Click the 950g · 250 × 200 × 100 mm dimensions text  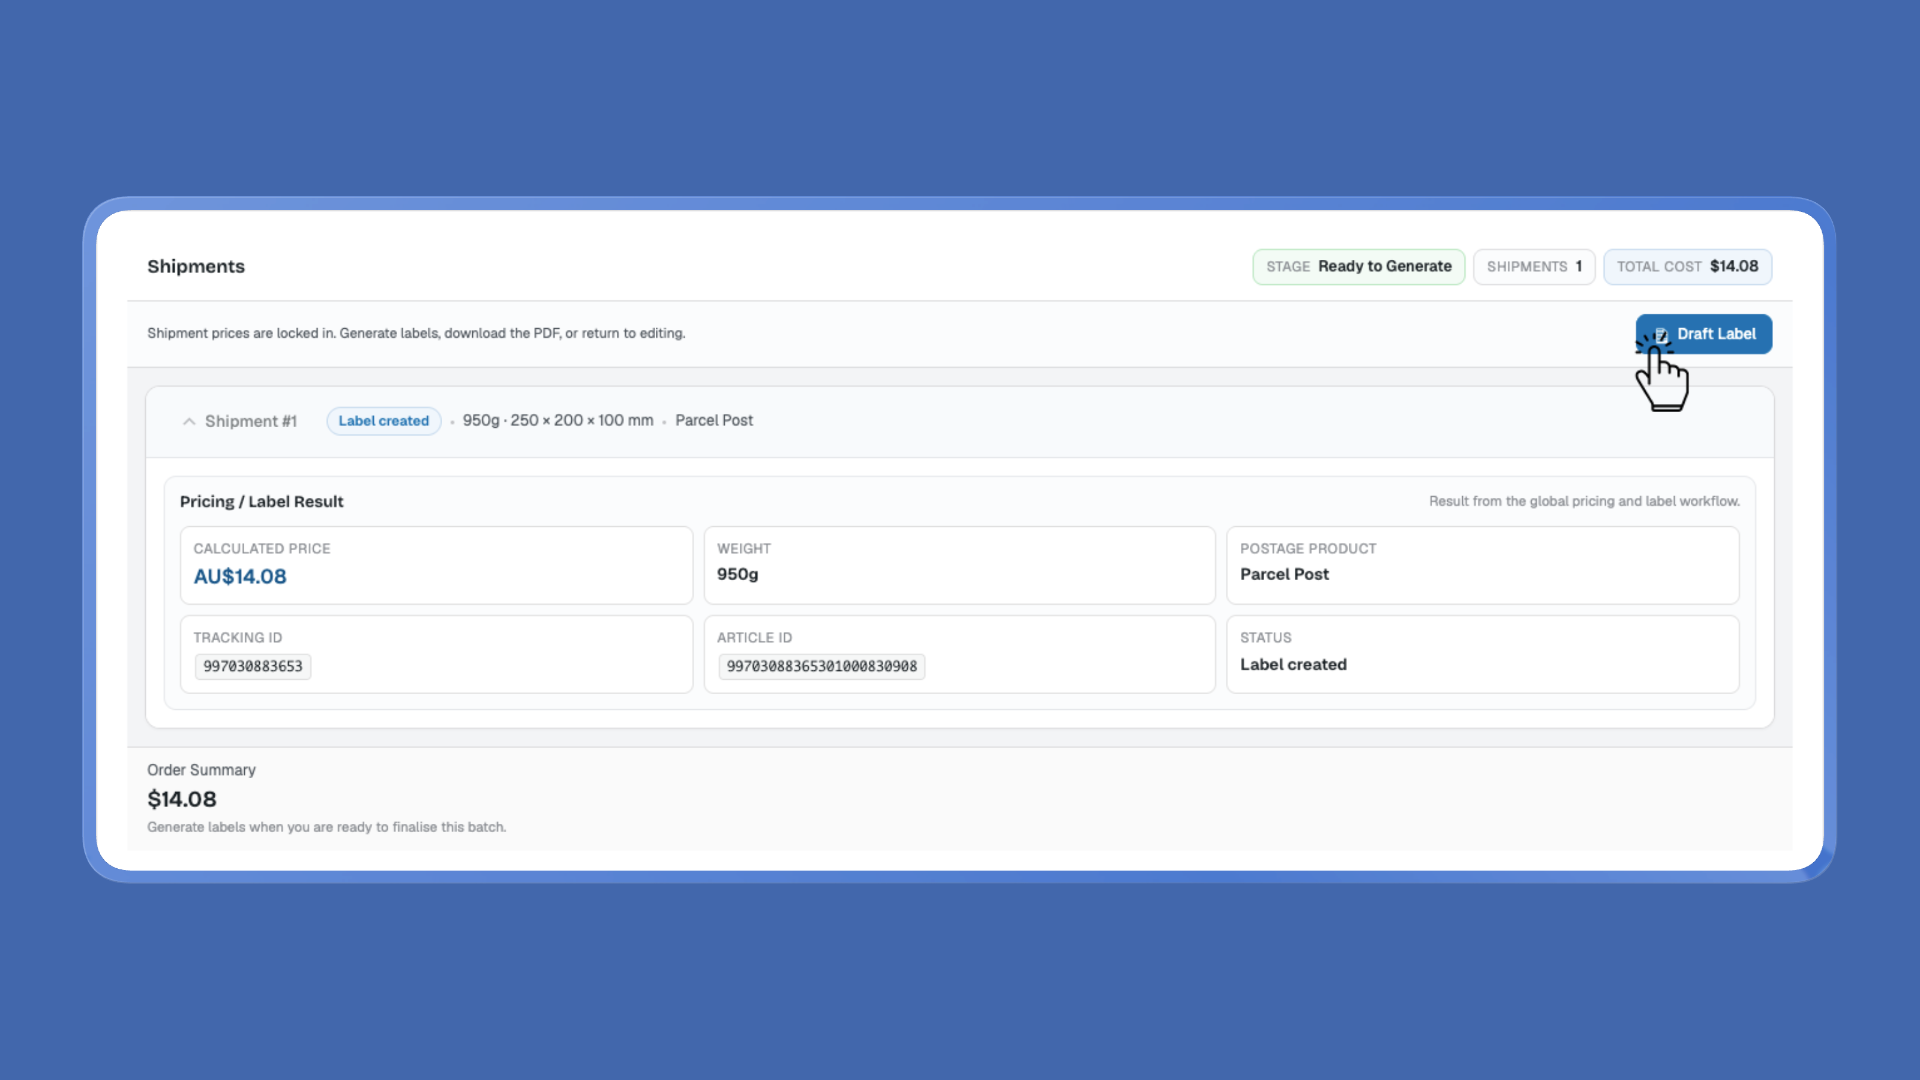pyautogui.click(x=558, y=420)
